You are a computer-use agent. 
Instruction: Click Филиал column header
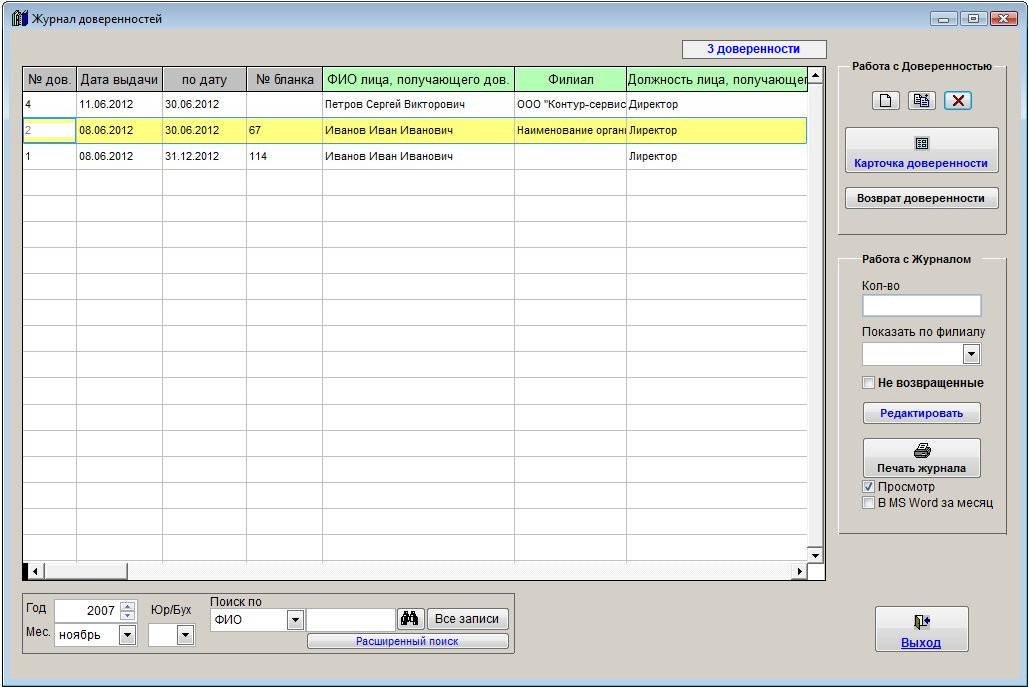[570, 79]
